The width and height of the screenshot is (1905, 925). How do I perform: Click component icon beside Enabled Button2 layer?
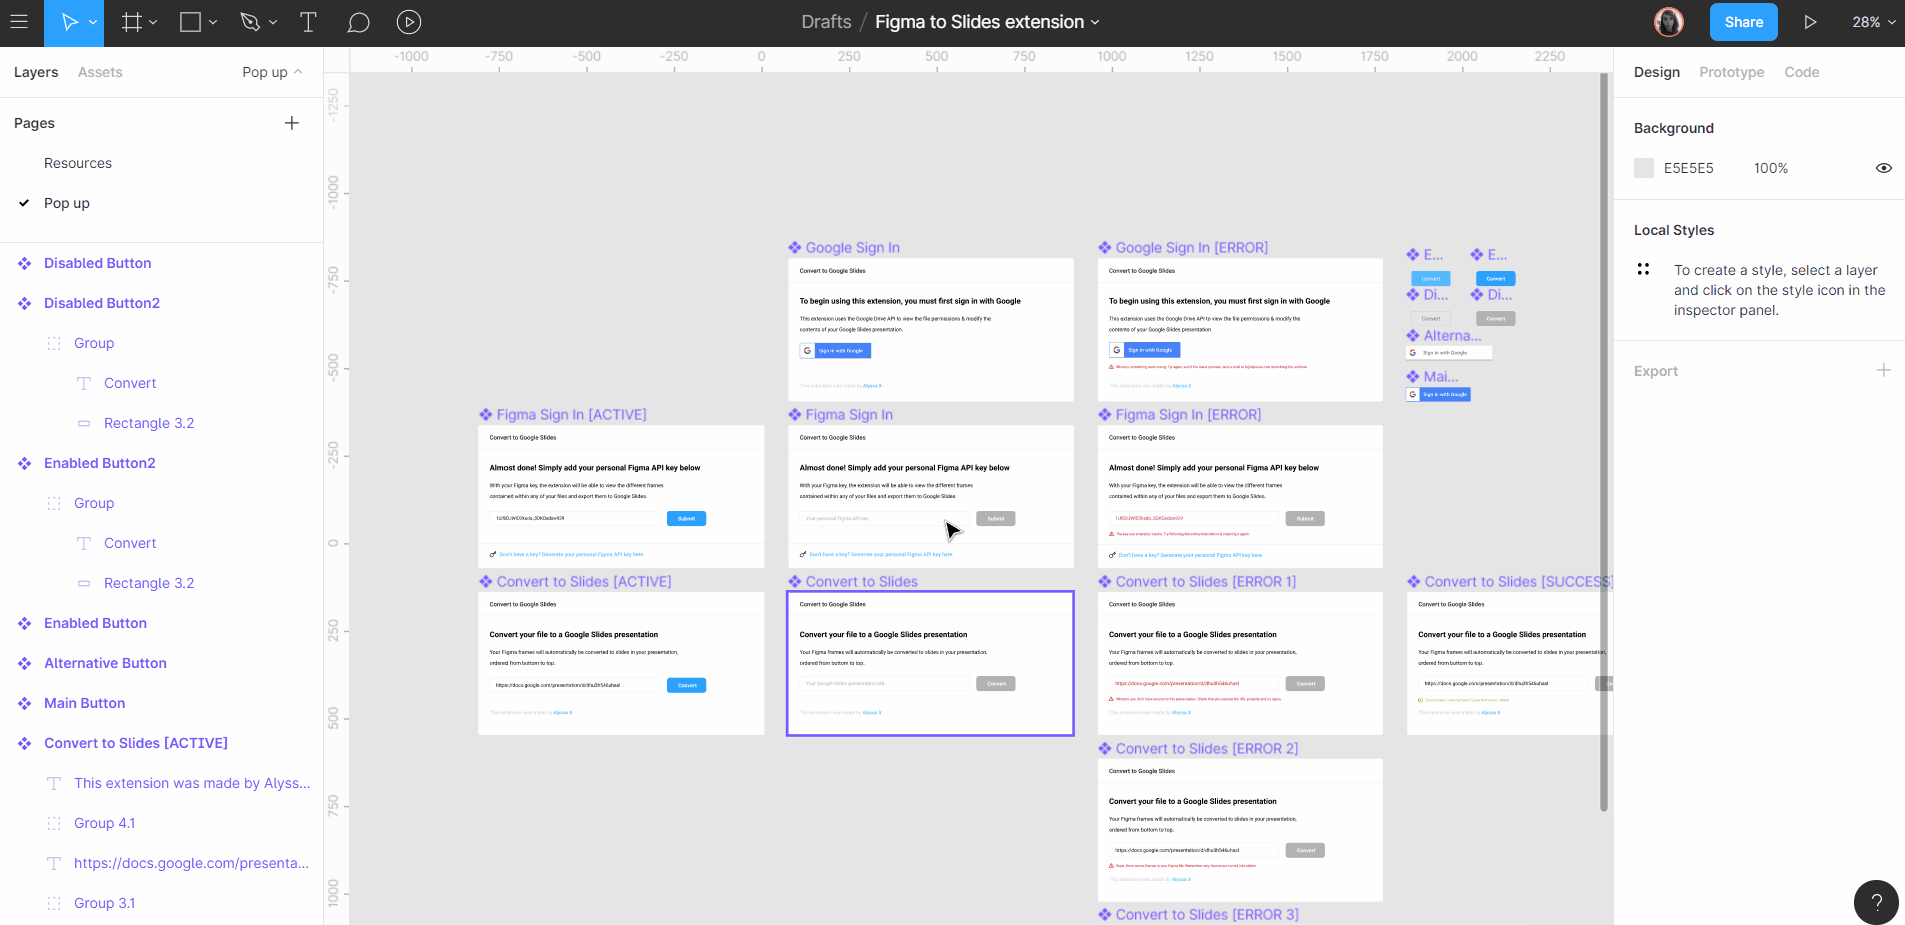(x=25, y=463)
